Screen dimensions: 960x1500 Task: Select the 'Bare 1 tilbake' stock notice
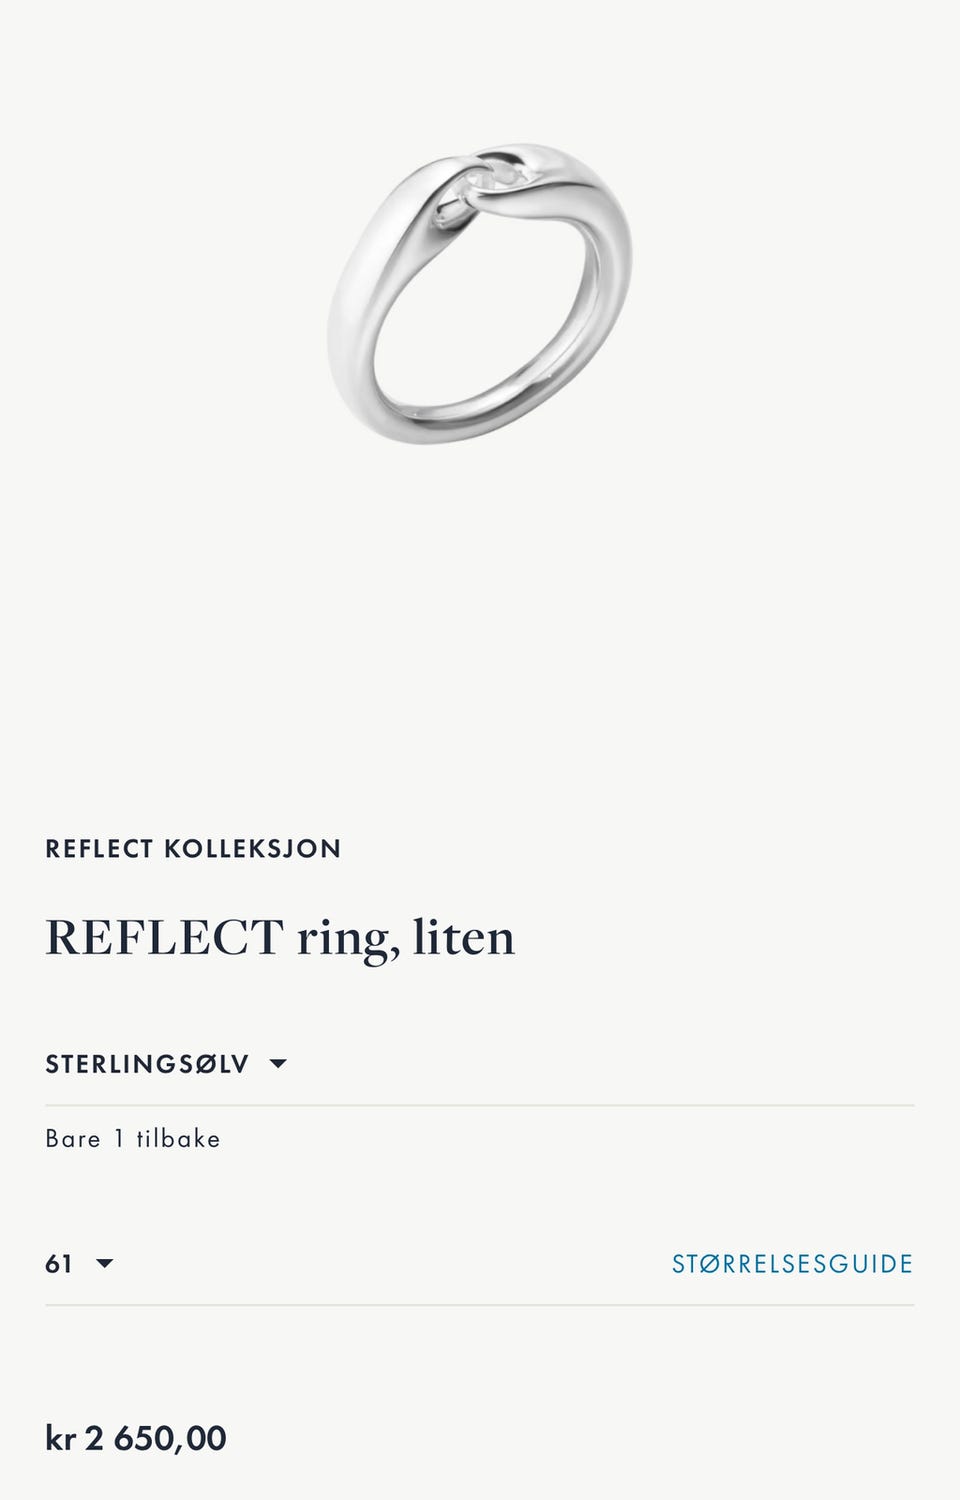133,1139
